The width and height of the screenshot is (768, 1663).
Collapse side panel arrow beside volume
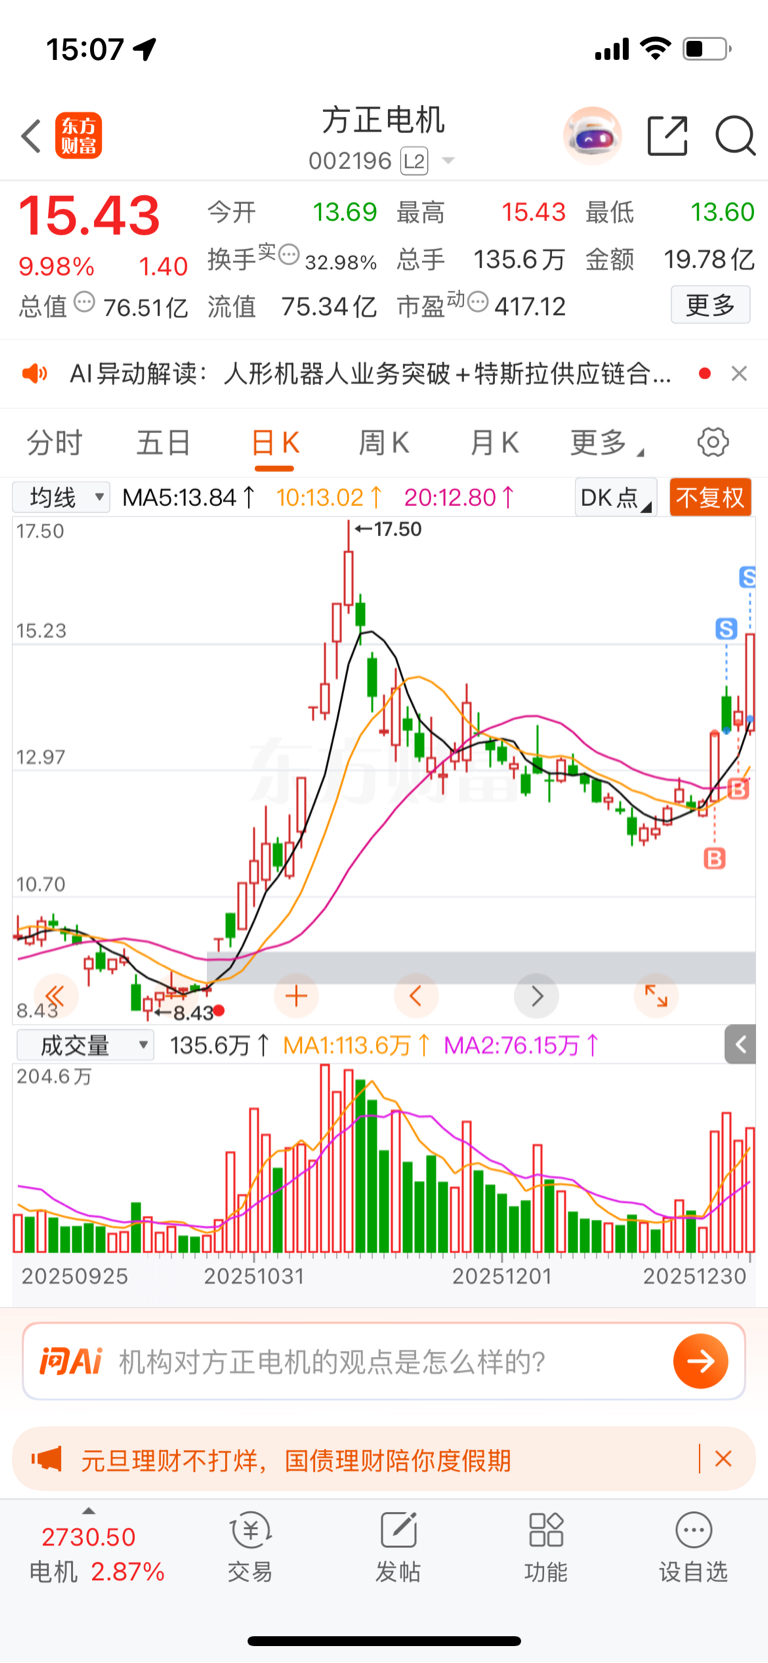point(740,1045)
